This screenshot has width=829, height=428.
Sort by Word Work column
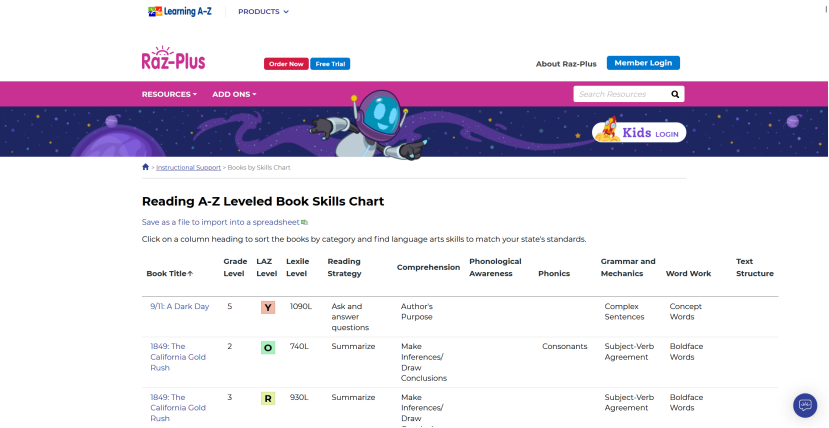click(688, 274)
